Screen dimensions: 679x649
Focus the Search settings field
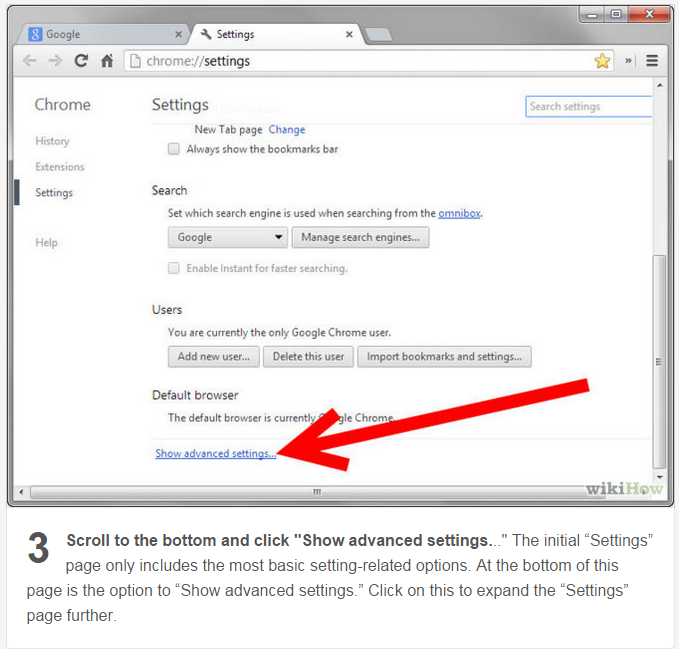click(589, 107)
